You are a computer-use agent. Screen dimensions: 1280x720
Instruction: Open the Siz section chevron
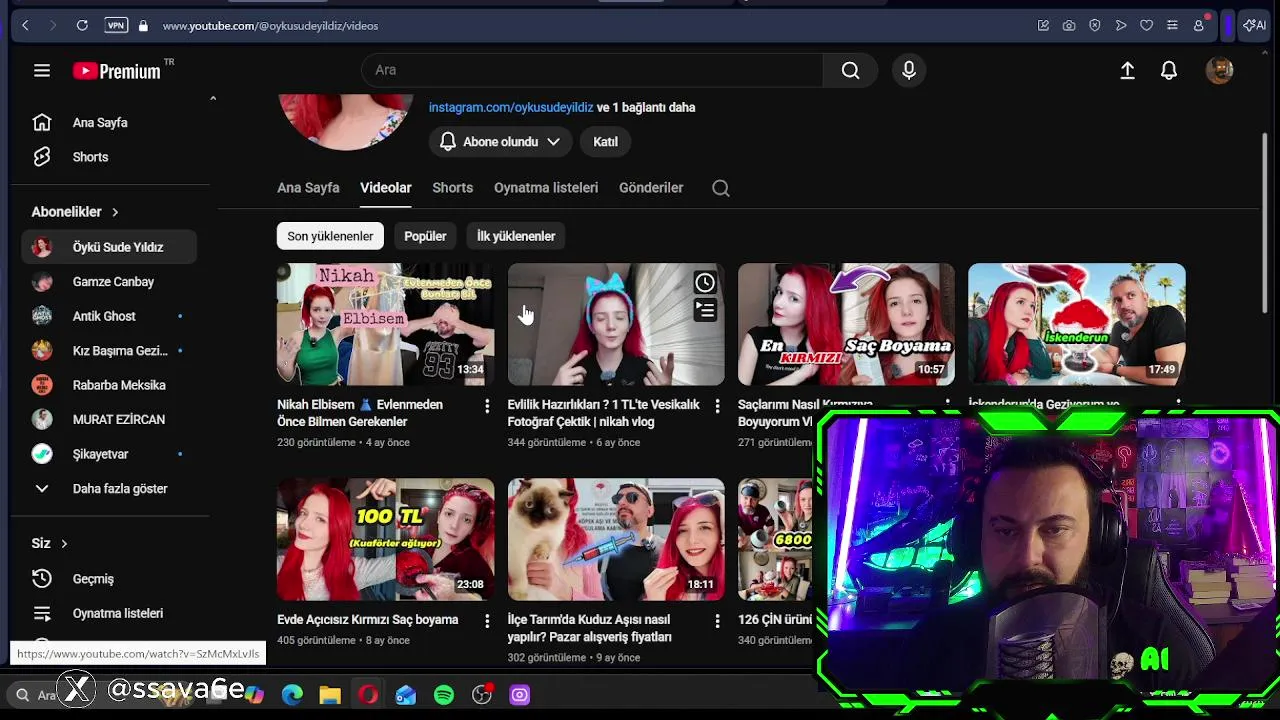(64, 544)
